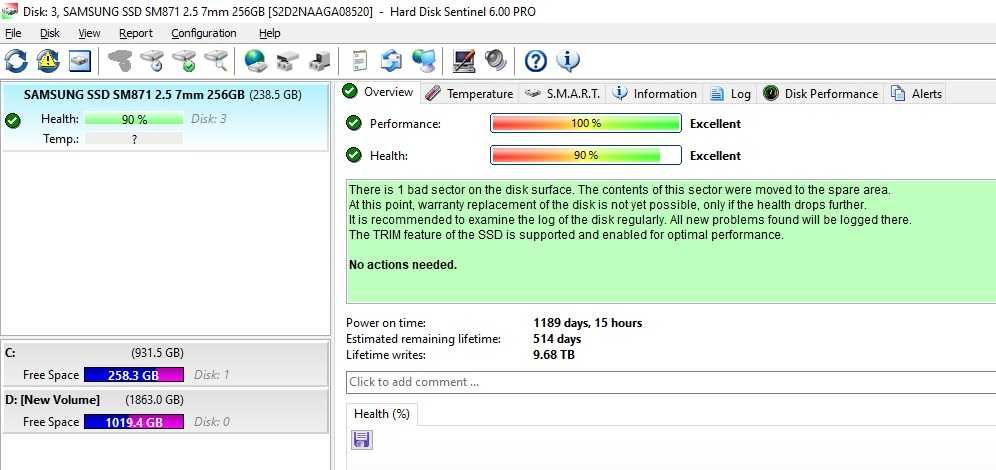Click the C: drive free space bar
Screen dimensions: 996x470
point(133,375)
